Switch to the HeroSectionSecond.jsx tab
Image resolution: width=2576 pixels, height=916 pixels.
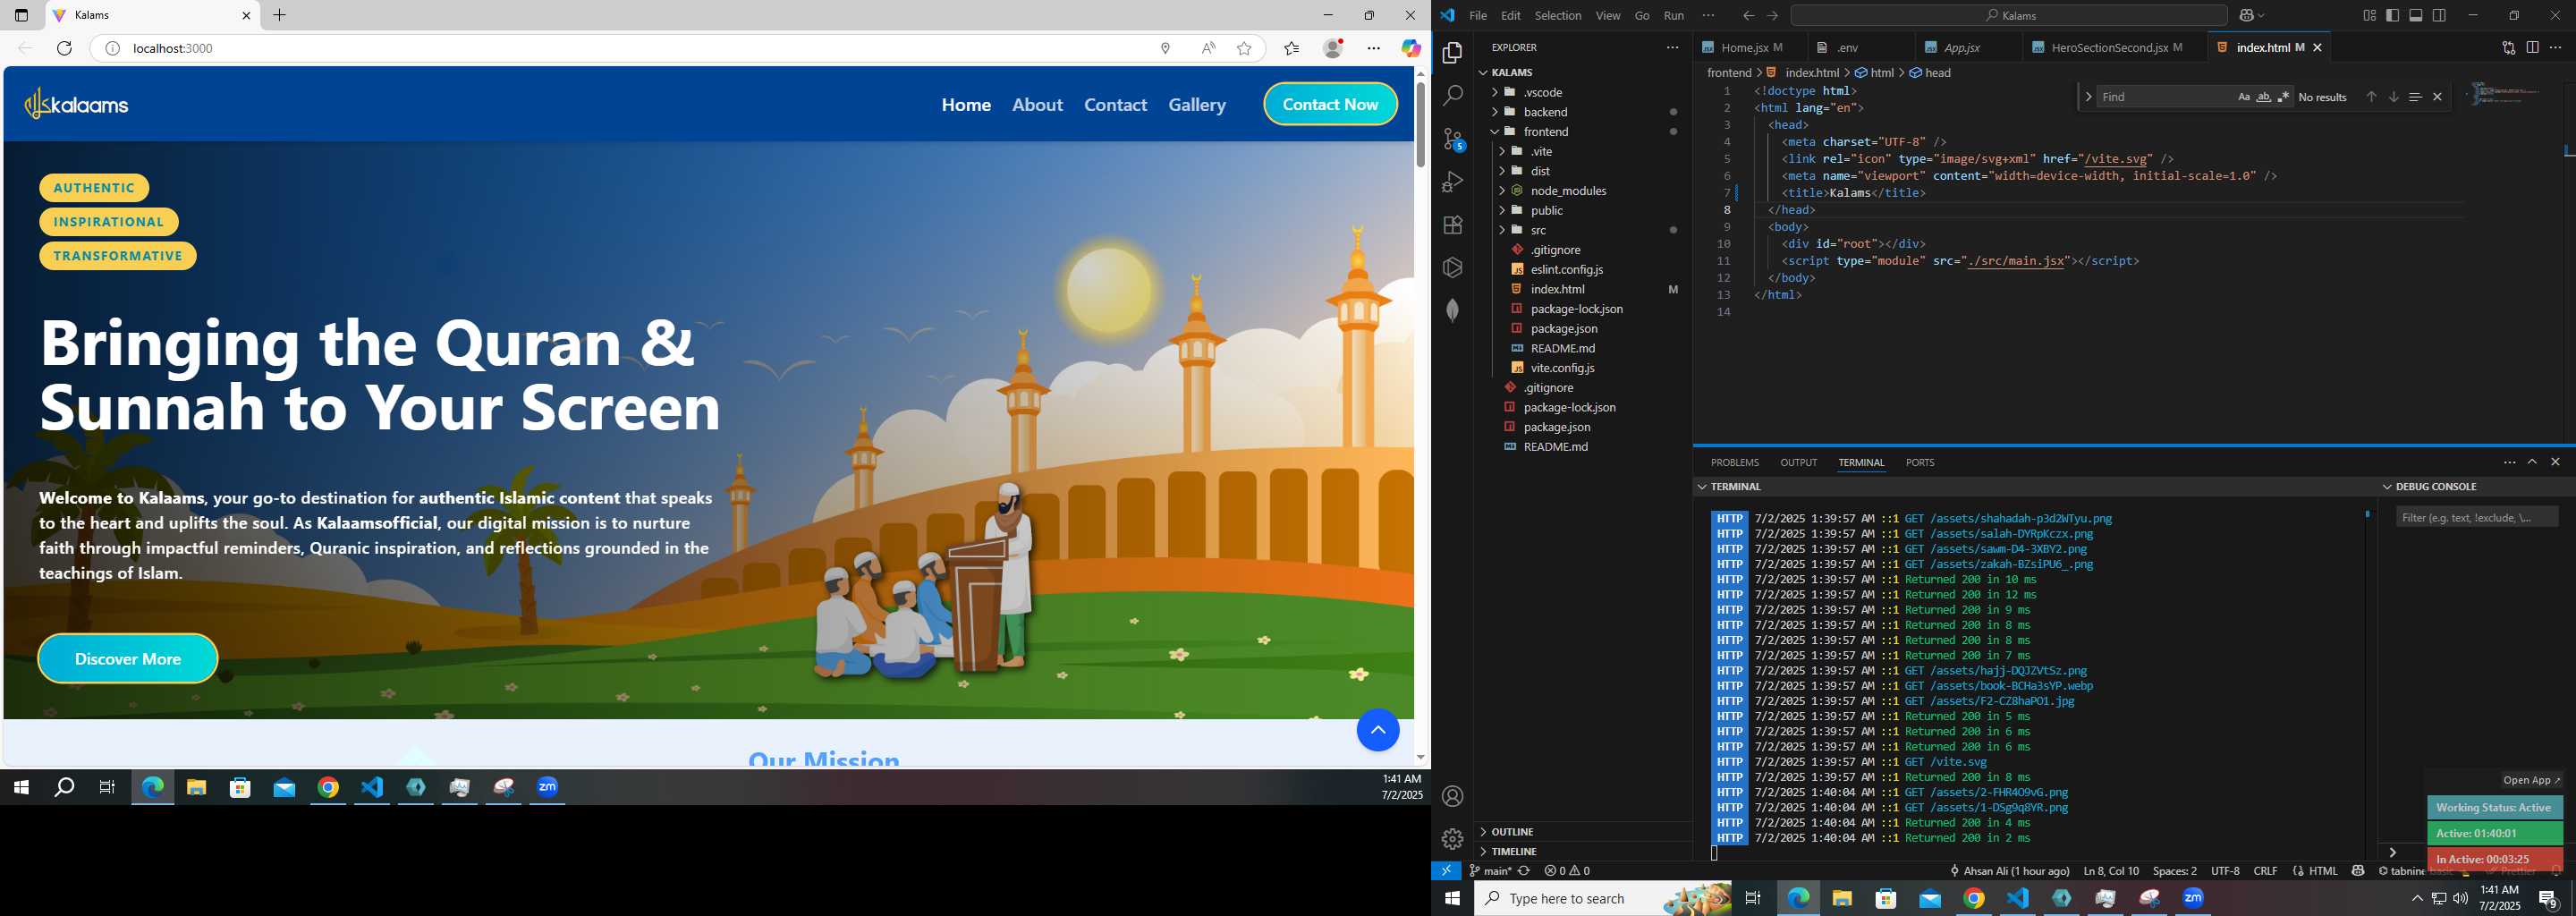[2108, 47]
